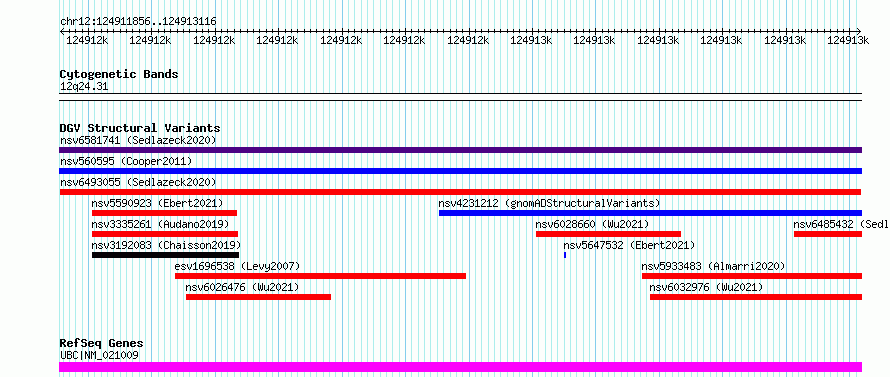Click the chr12:124911856..124913116 region label
The width and height of the screenshot is (890, 377).
138,22
